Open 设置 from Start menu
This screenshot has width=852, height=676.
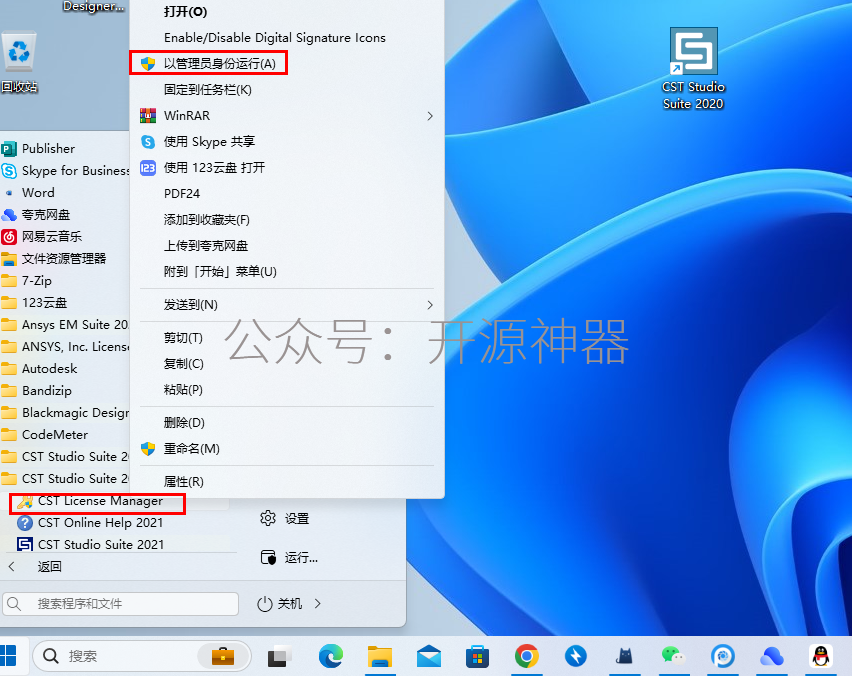pos(297,519)
